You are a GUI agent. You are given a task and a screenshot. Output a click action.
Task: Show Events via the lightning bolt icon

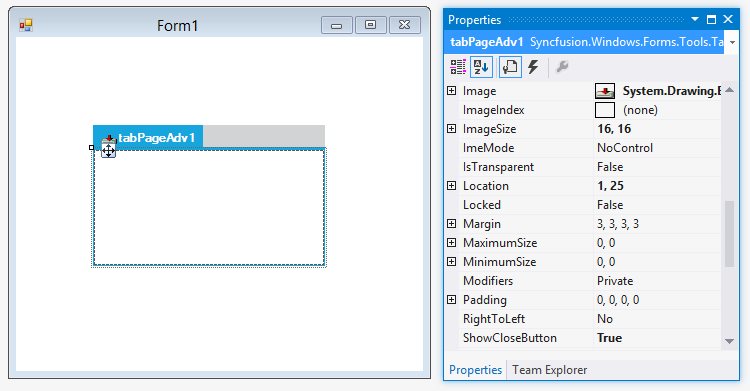(533, 67)
